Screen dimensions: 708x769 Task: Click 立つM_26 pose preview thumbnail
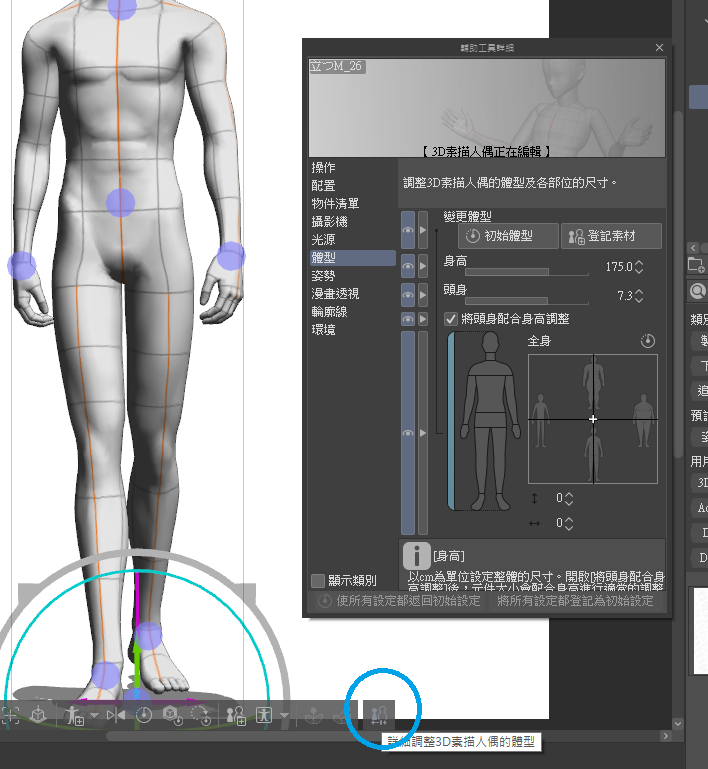pyautogui.click(x=487, y=108)
